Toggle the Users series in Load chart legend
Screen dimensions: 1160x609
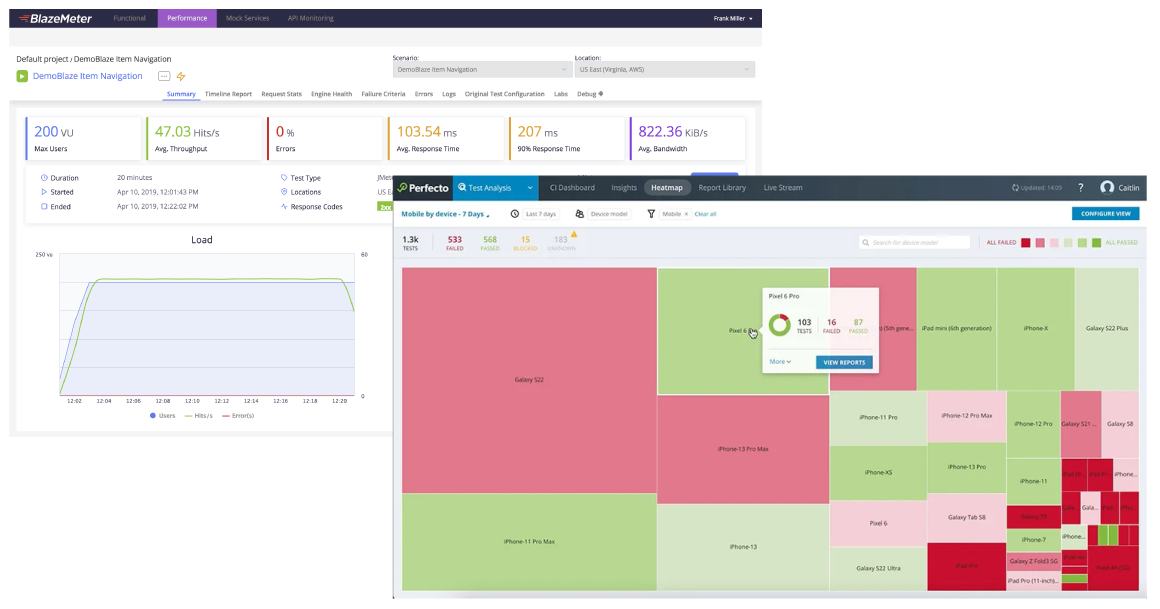click(x=163, y=416)
